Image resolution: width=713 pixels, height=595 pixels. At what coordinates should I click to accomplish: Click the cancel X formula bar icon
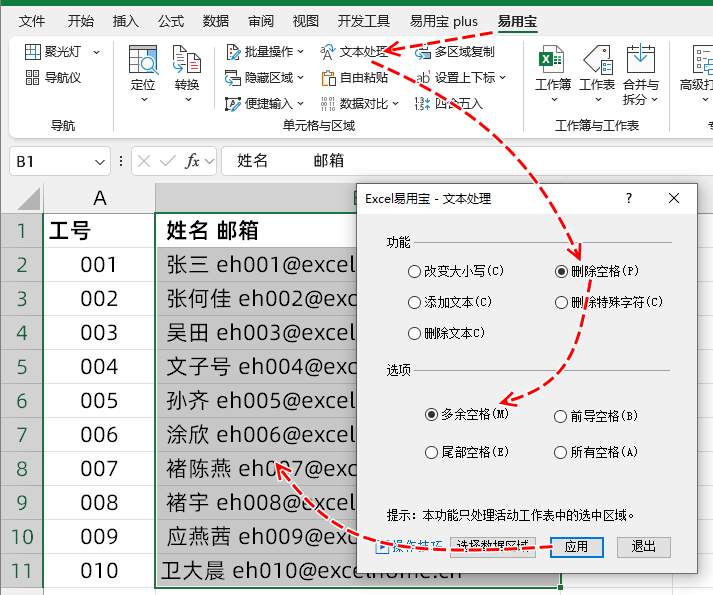click(x=144, y=161)
